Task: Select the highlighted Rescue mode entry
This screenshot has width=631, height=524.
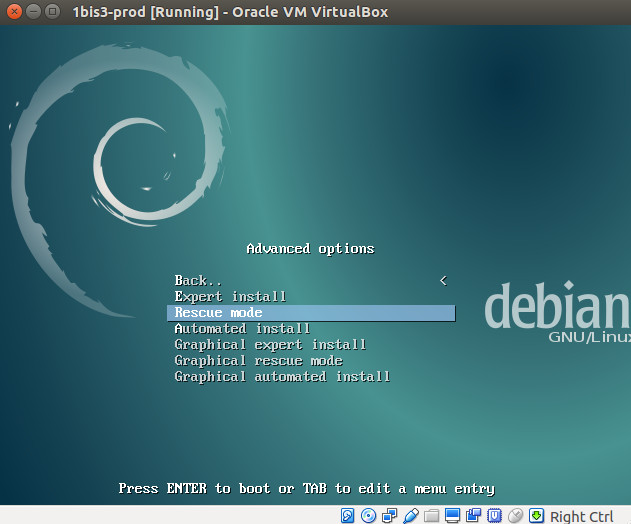Action: (310, 313)
